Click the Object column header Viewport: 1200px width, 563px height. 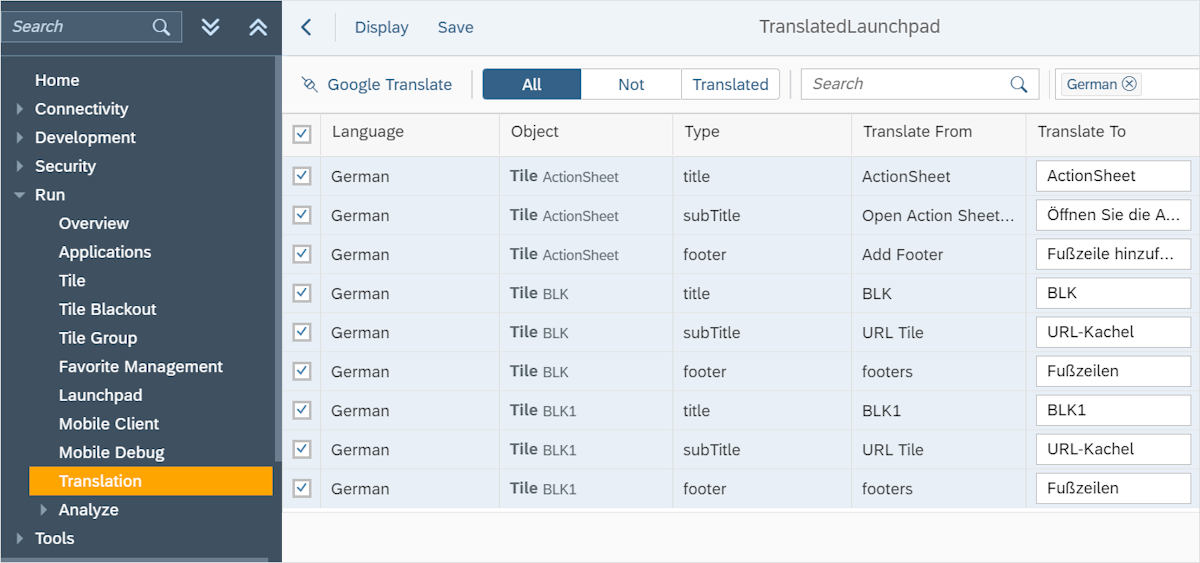[535, 132]
